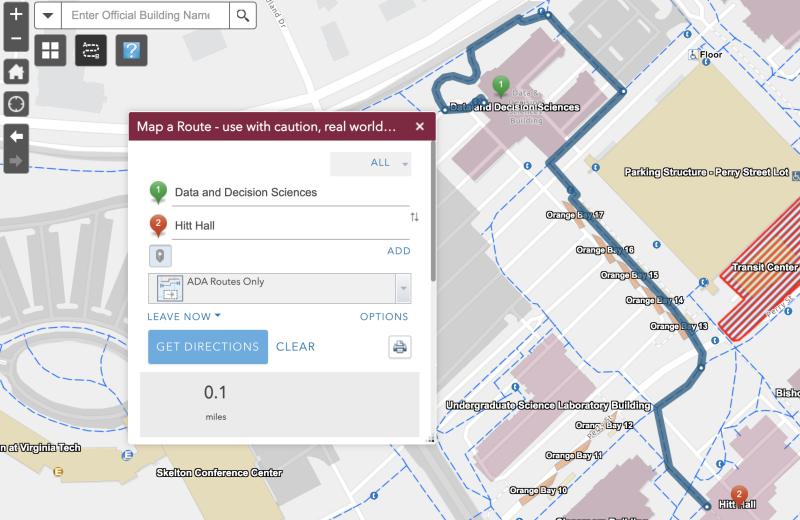Click the Orange Bay 12 label
Viewport: 800px width, 520px height.
(604, 425)
